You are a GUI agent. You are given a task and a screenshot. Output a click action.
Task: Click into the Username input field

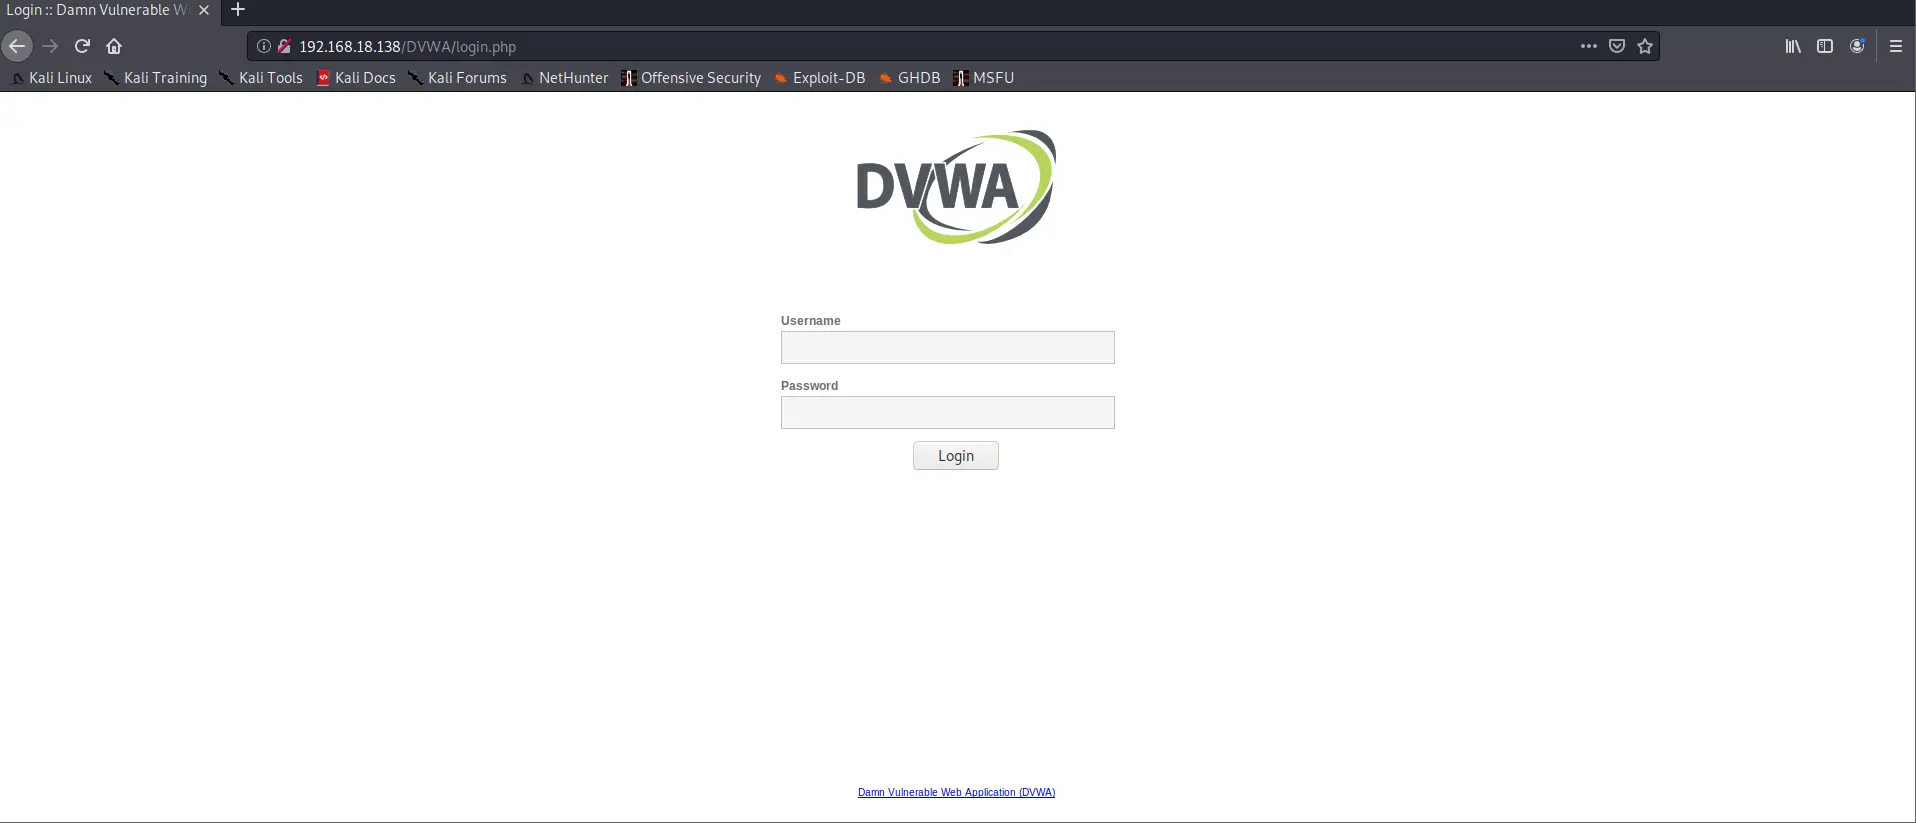pyautogui.click(x=947, y=348)
